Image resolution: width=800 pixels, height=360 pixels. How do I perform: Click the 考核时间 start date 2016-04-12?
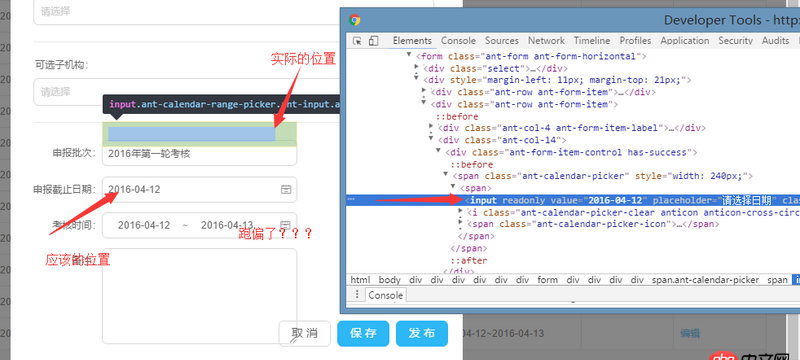coord(144,225)
